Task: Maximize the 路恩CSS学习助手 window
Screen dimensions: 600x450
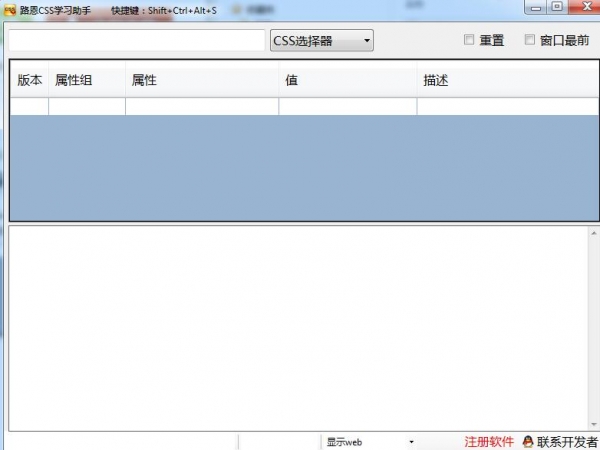Action: 557,7
